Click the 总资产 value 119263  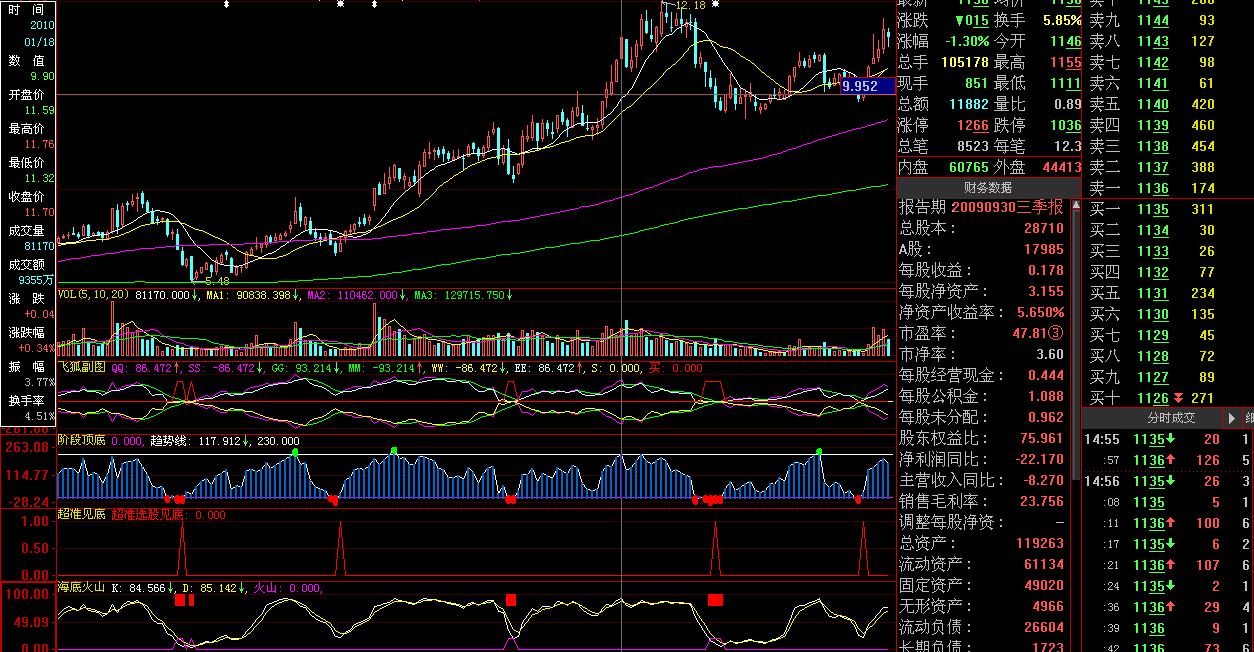1038,543
